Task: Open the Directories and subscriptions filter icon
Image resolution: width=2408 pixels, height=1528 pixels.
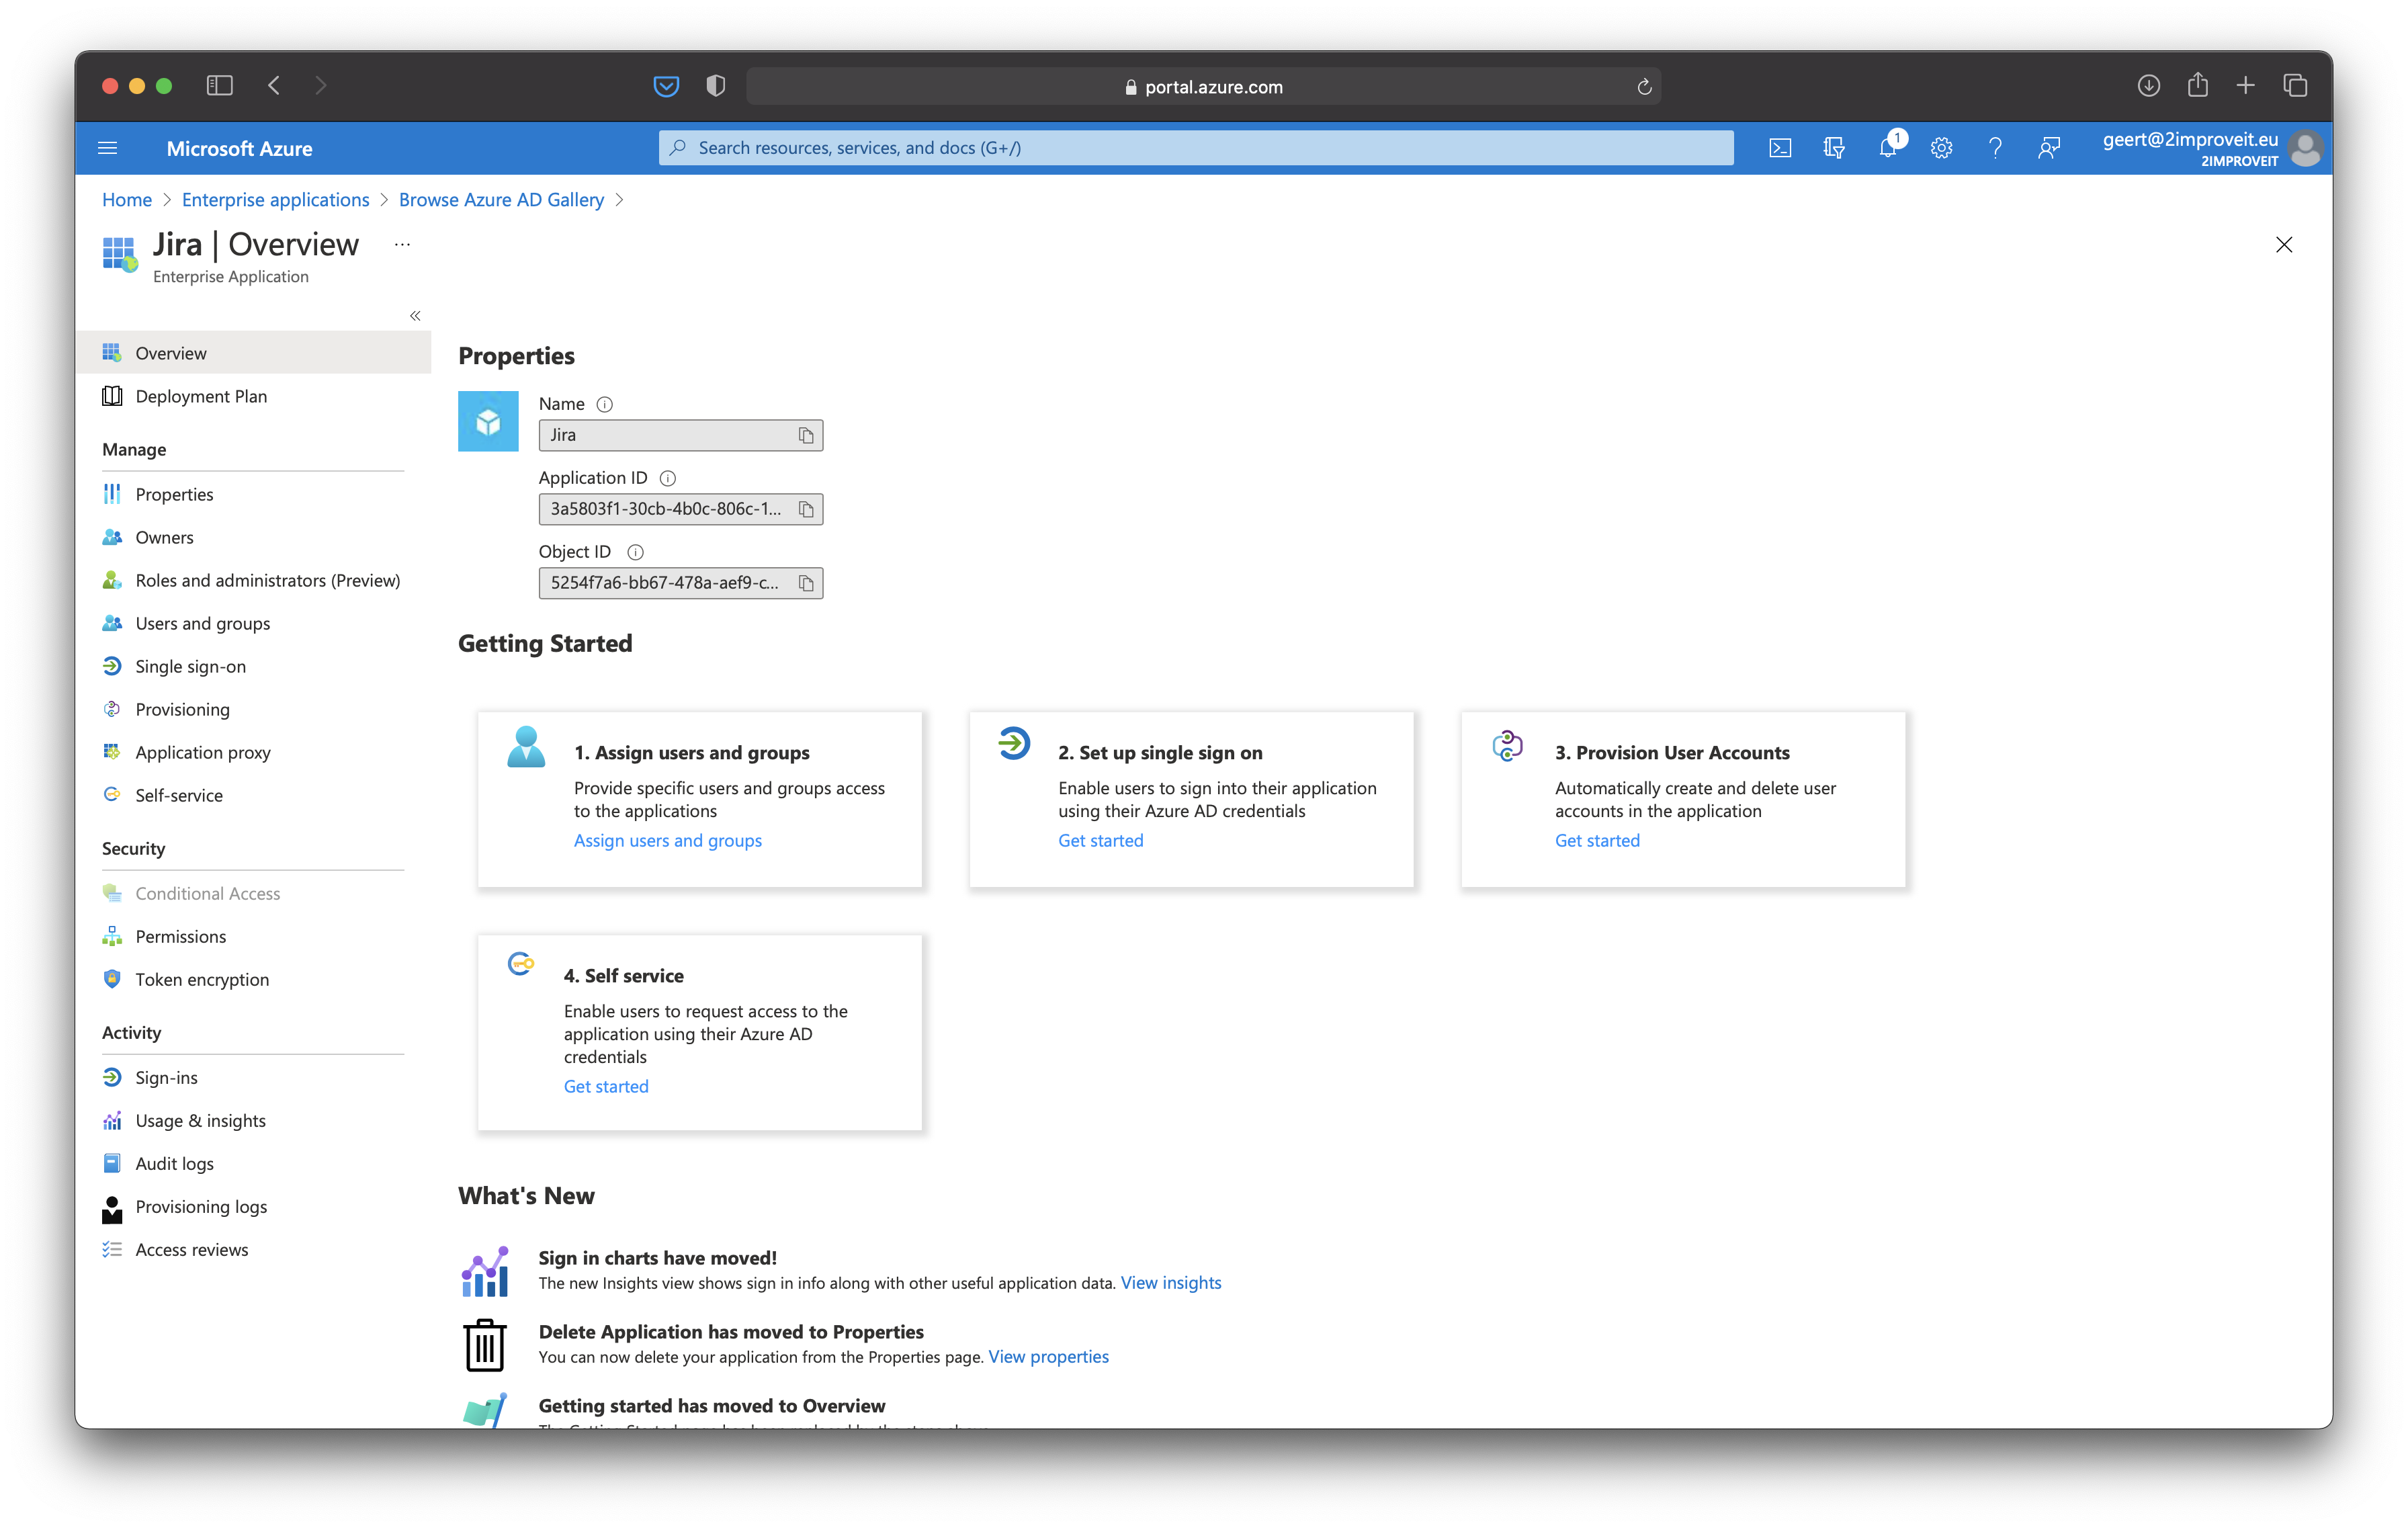Action: point(1833,148)
